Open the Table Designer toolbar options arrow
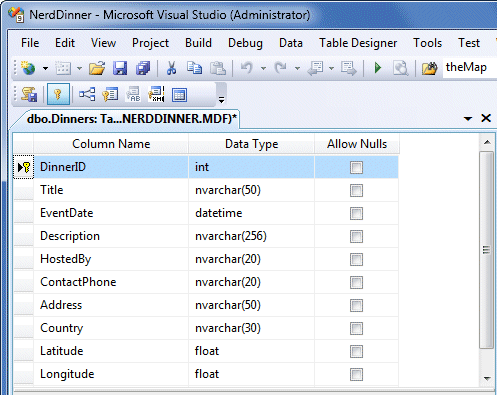Viewport: 497px width, 395px height. point(221,99)
